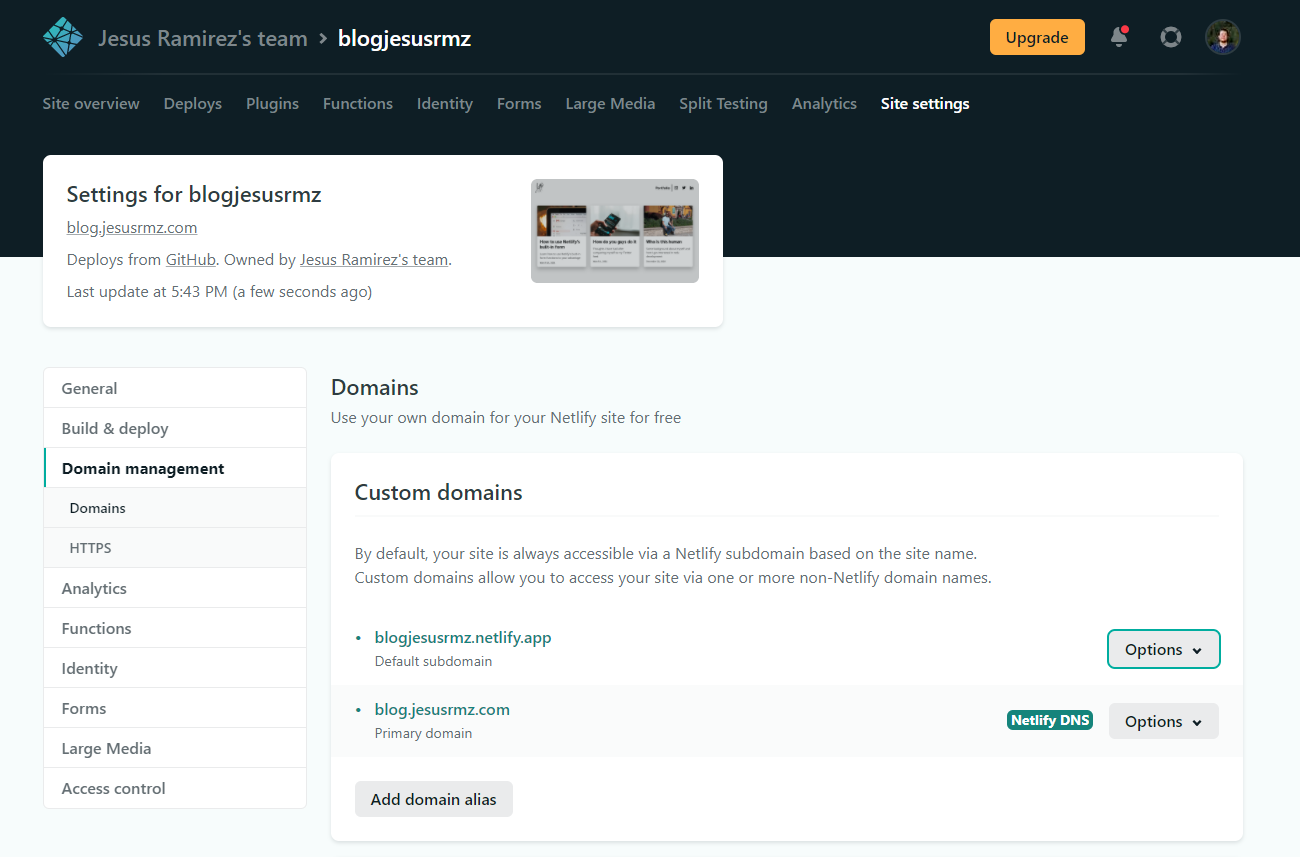1300x857 pixels.
Task: Open the support lifebuoy icon
Action: [x=1170, y=37]
